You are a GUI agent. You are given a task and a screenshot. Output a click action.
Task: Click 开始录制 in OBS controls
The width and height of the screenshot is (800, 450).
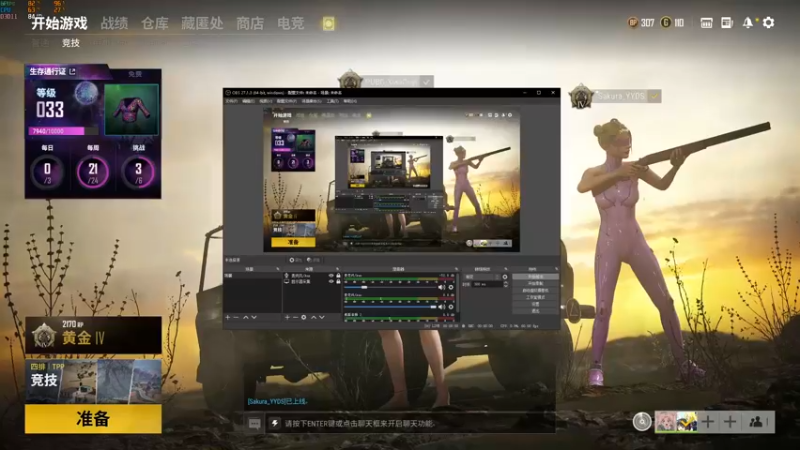coord(535,283)
